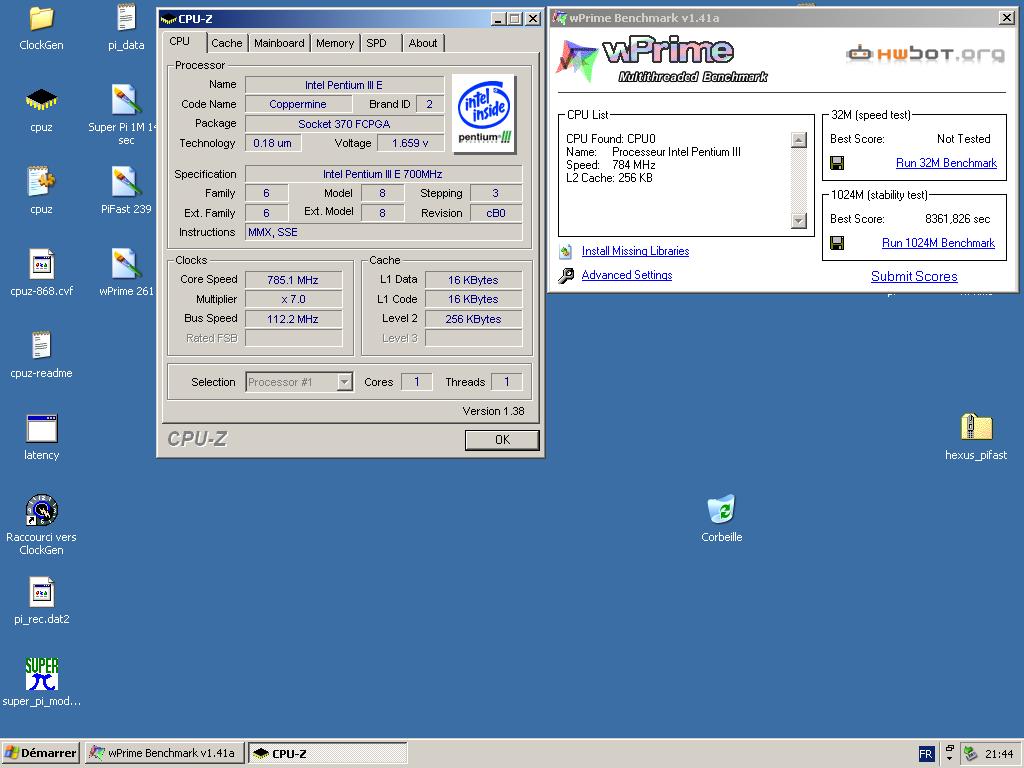Click CPU List scroll up arrow
Screen dimensions: 1024x768
click(x=799, y=140)
